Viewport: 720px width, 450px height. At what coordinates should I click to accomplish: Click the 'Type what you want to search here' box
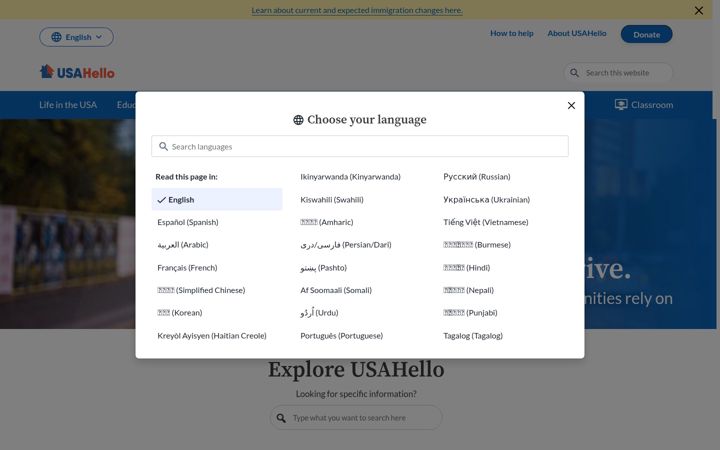(x=356, y=417)
